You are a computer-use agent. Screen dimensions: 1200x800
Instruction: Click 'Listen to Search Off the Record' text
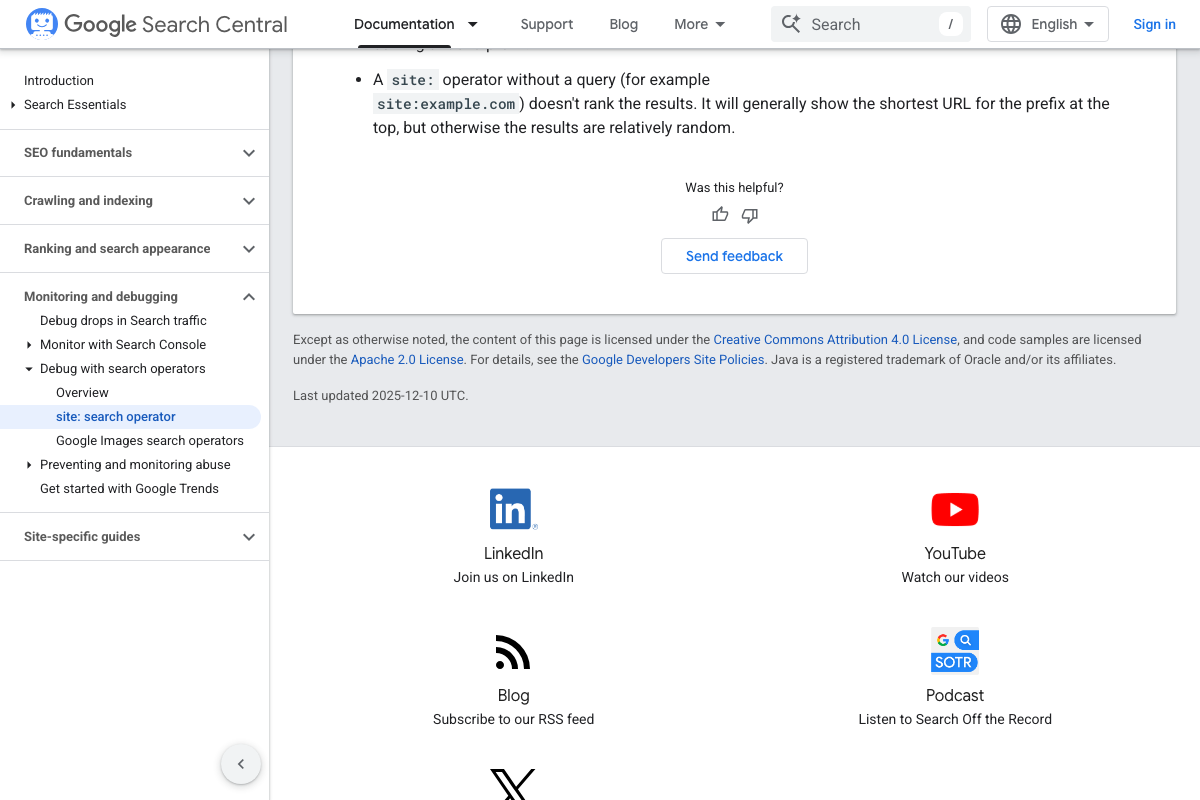[955, 719]
